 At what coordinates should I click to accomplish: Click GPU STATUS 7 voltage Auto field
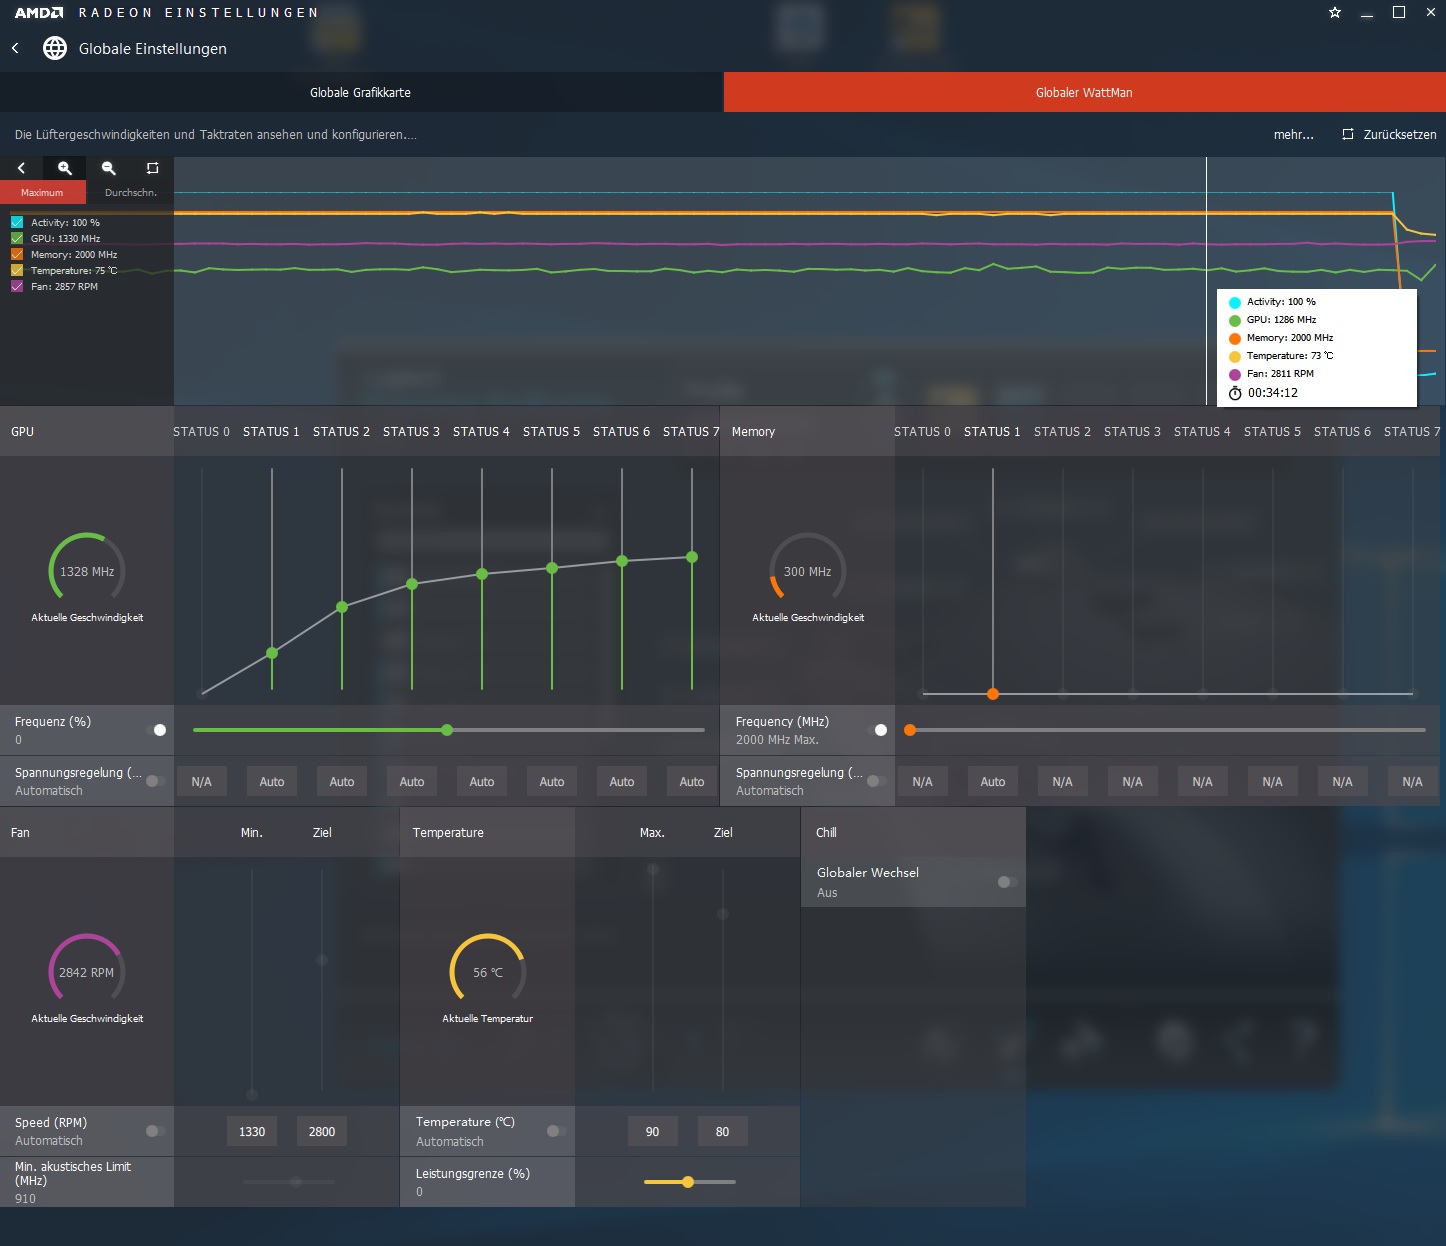[692, 782]
